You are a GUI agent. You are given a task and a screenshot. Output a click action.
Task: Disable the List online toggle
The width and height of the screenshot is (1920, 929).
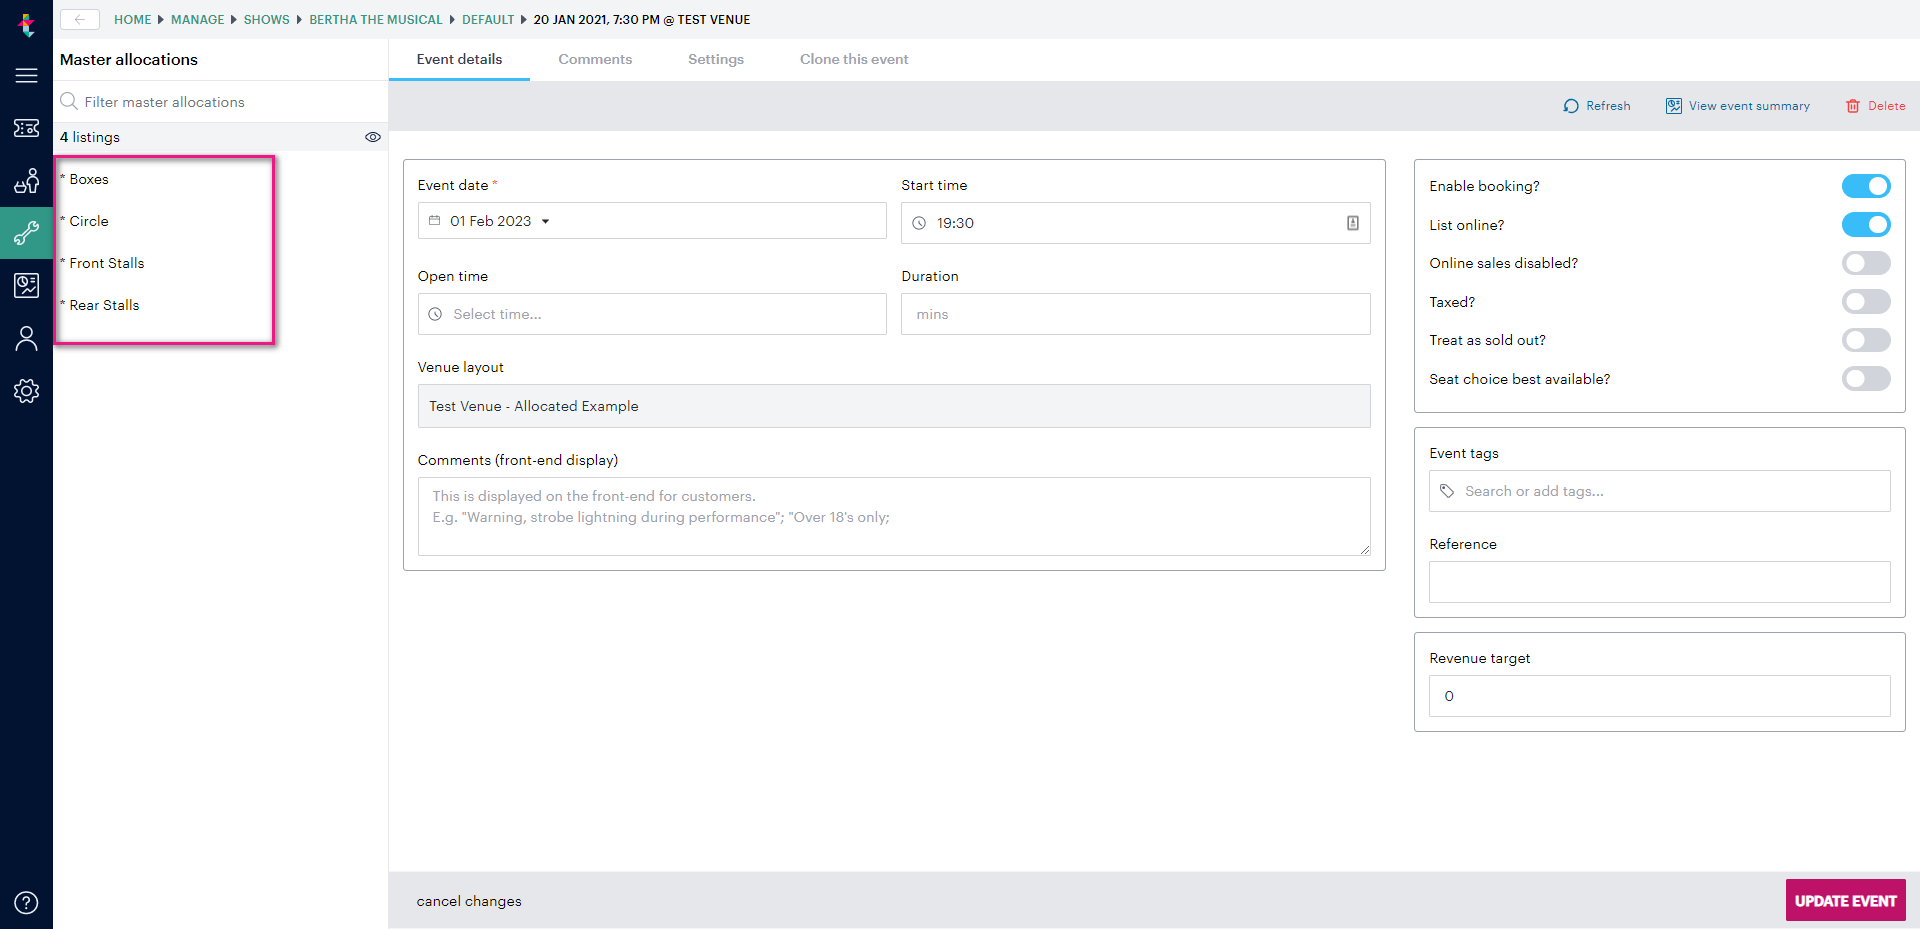pos(1866,224)
